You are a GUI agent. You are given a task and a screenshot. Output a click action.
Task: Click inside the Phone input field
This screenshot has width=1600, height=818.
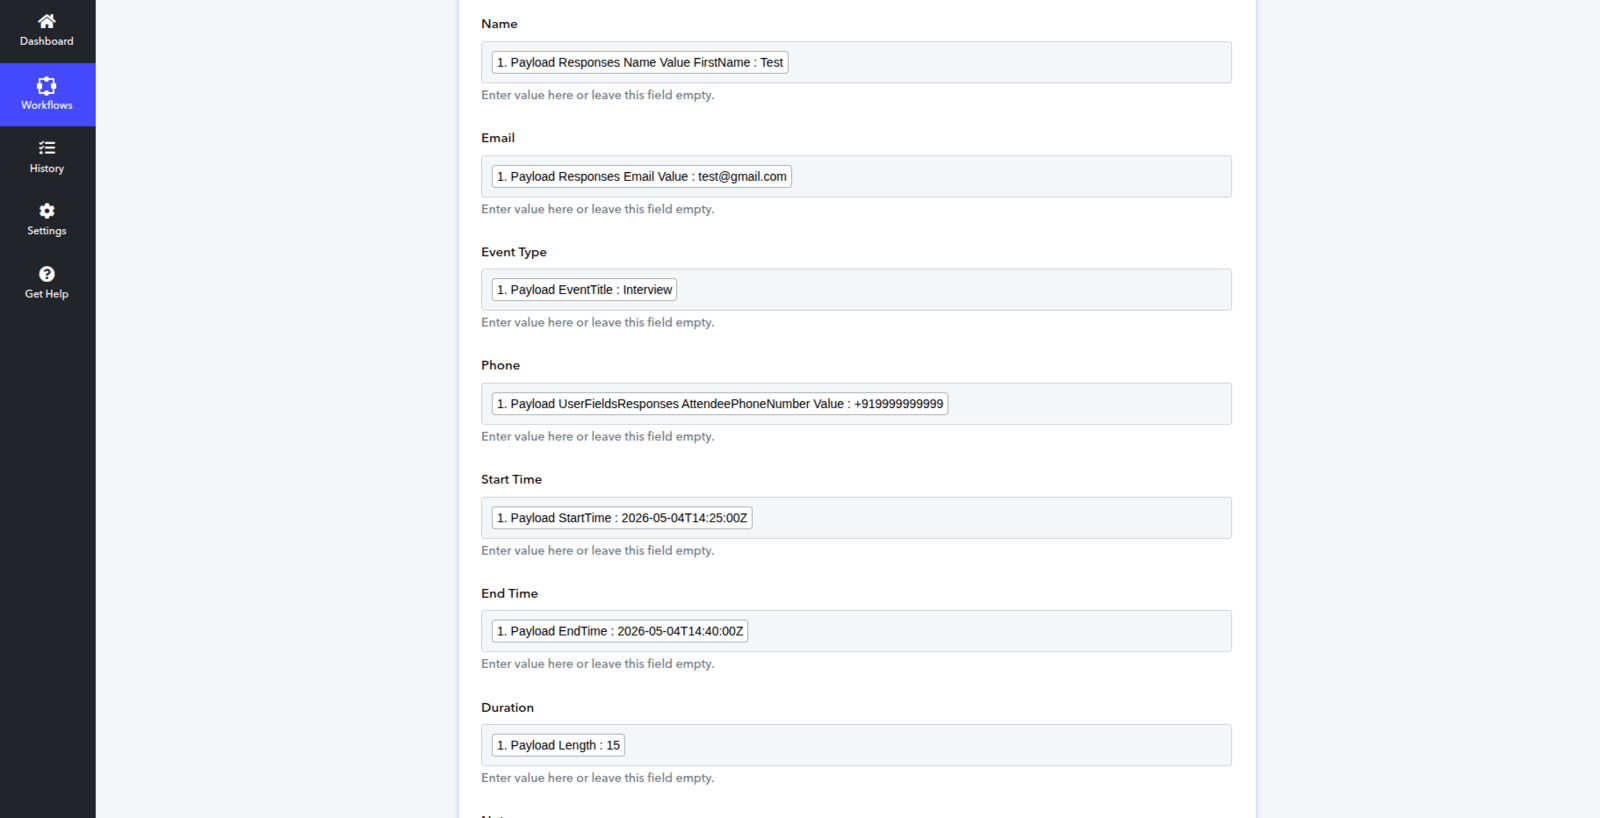coord(856,404)
